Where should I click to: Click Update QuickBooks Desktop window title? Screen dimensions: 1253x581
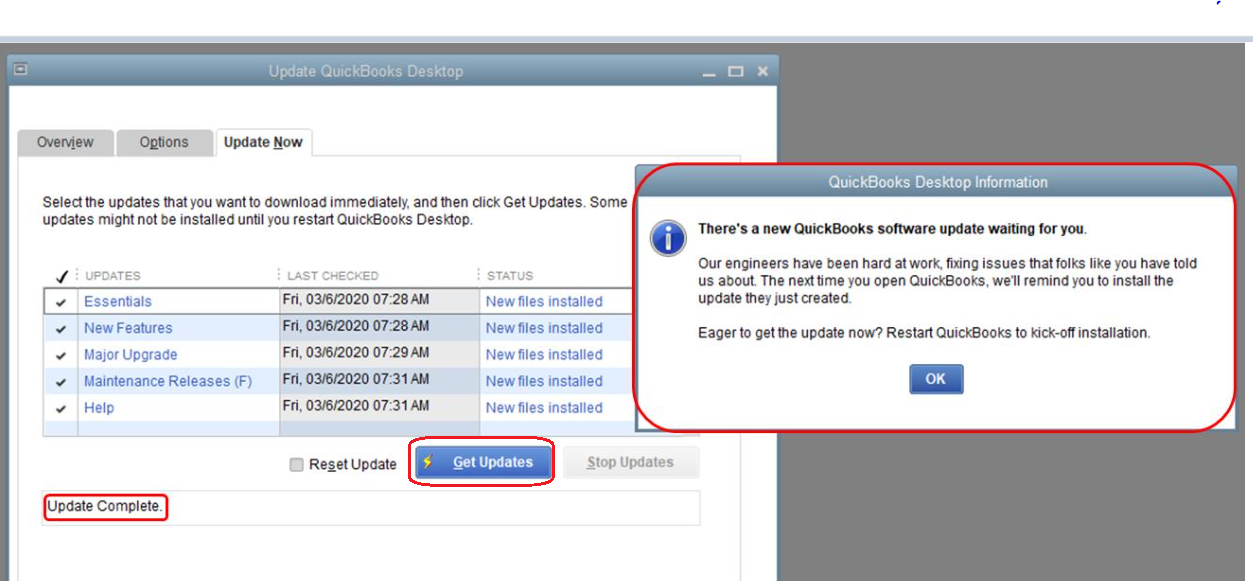365,72
